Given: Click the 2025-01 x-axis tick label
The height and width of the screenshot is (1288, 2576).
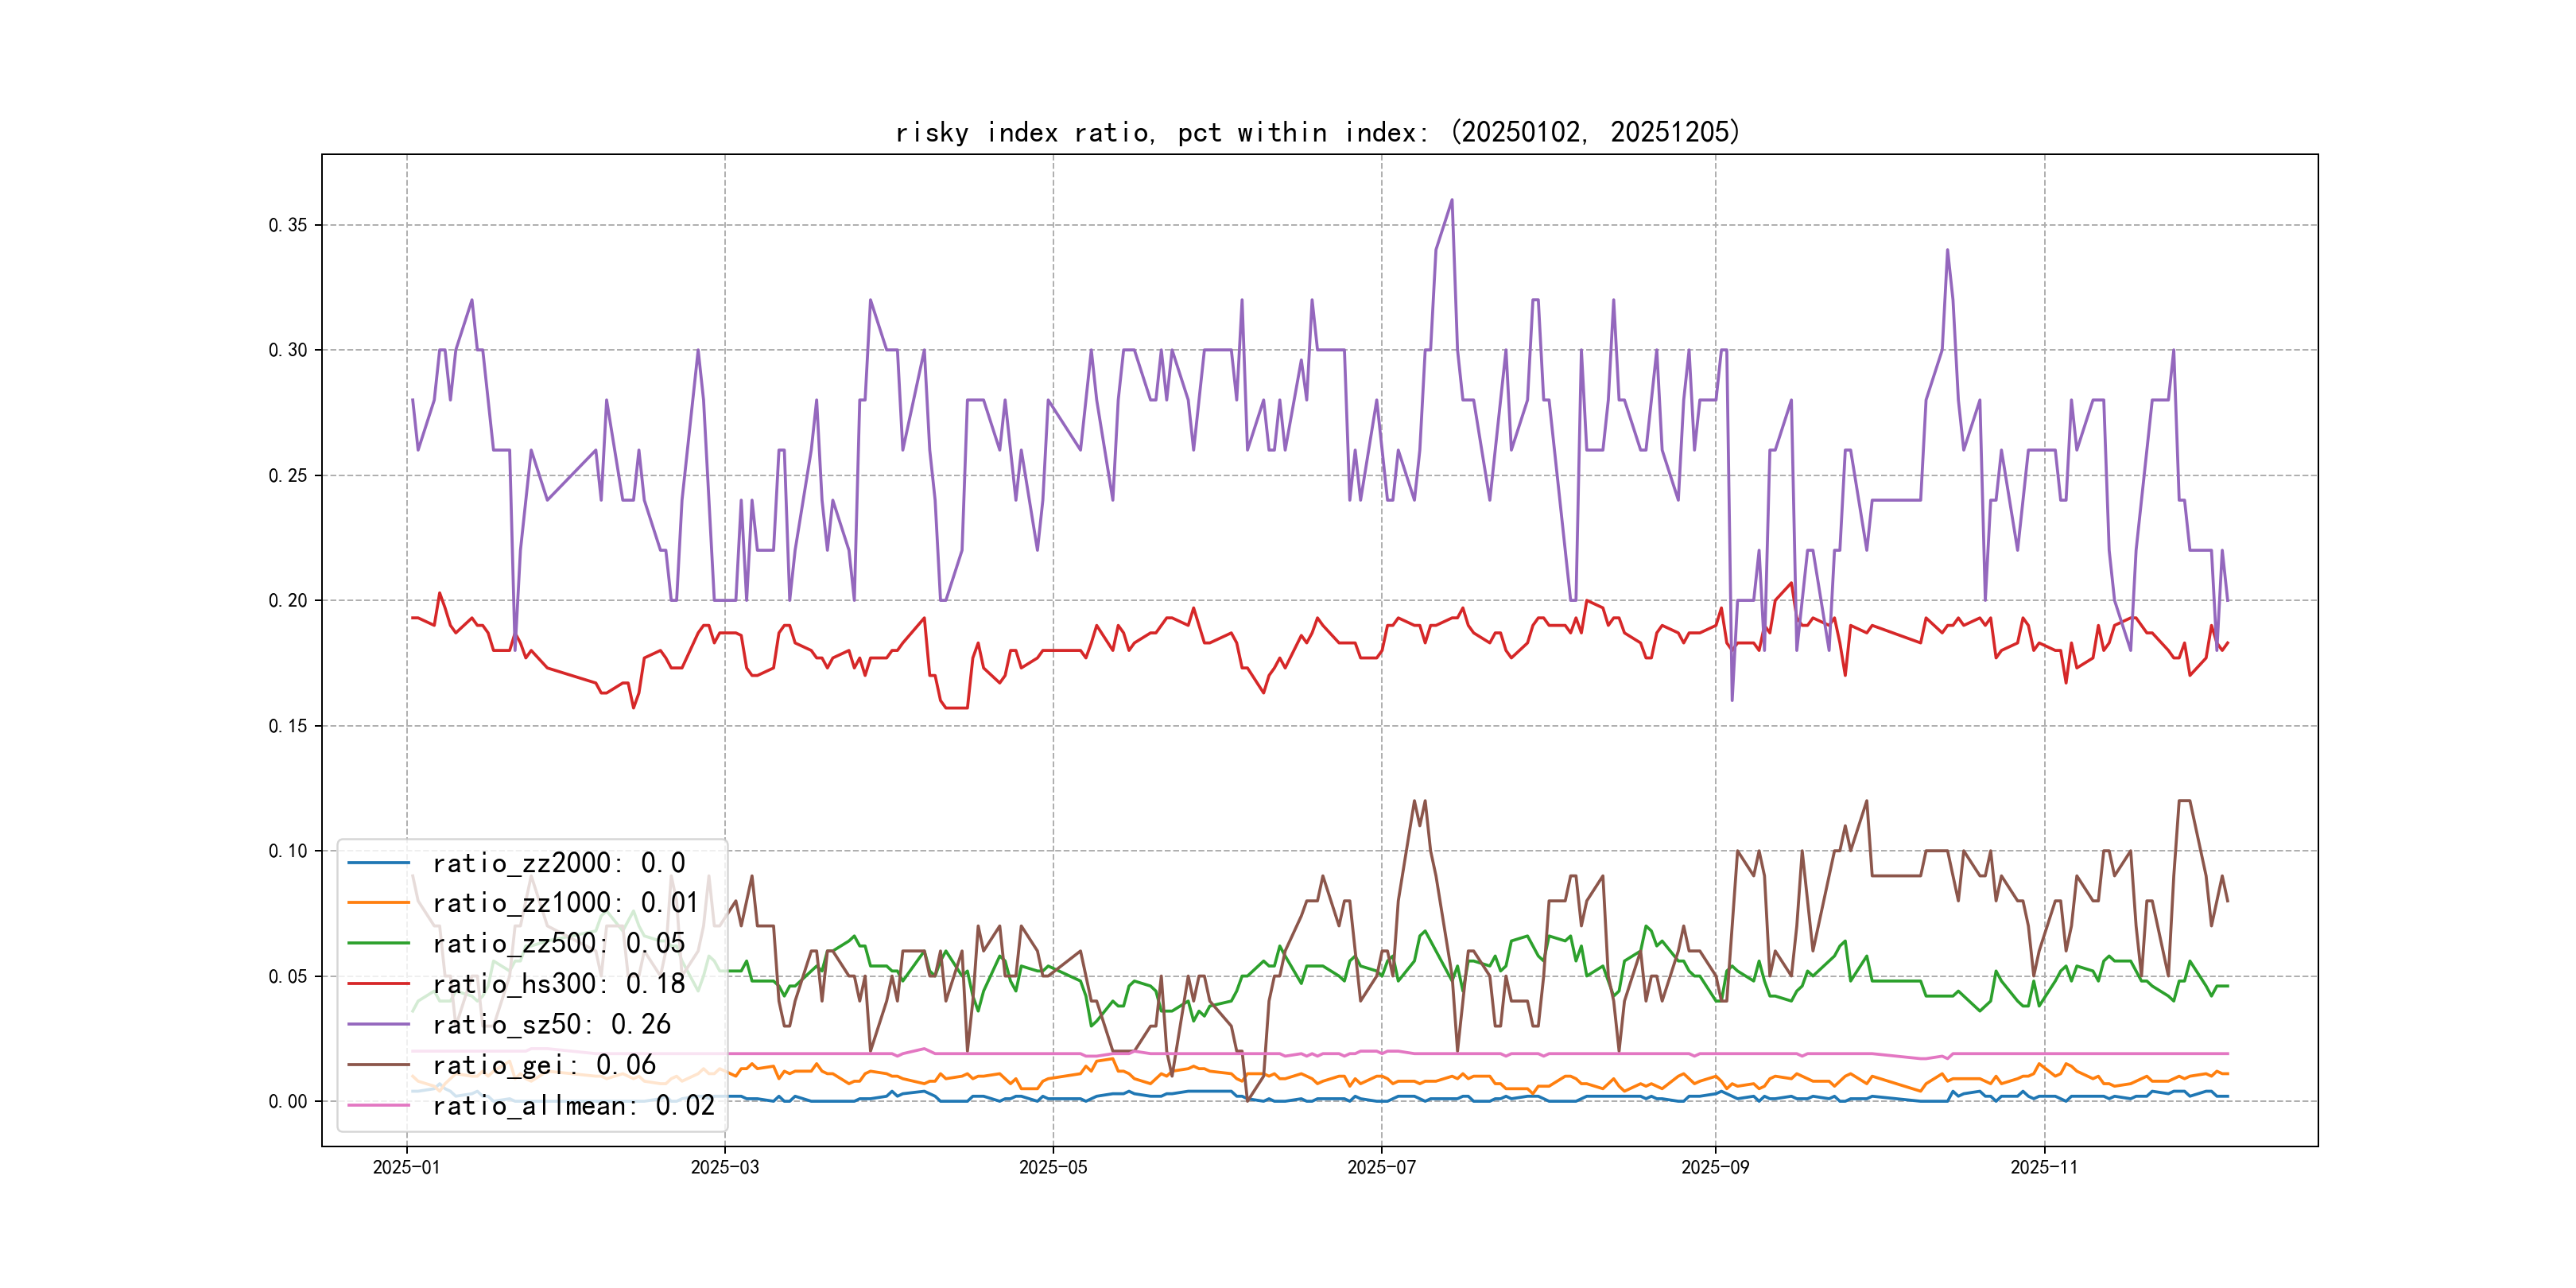Looking at the screenshot, I should 406,1167.
